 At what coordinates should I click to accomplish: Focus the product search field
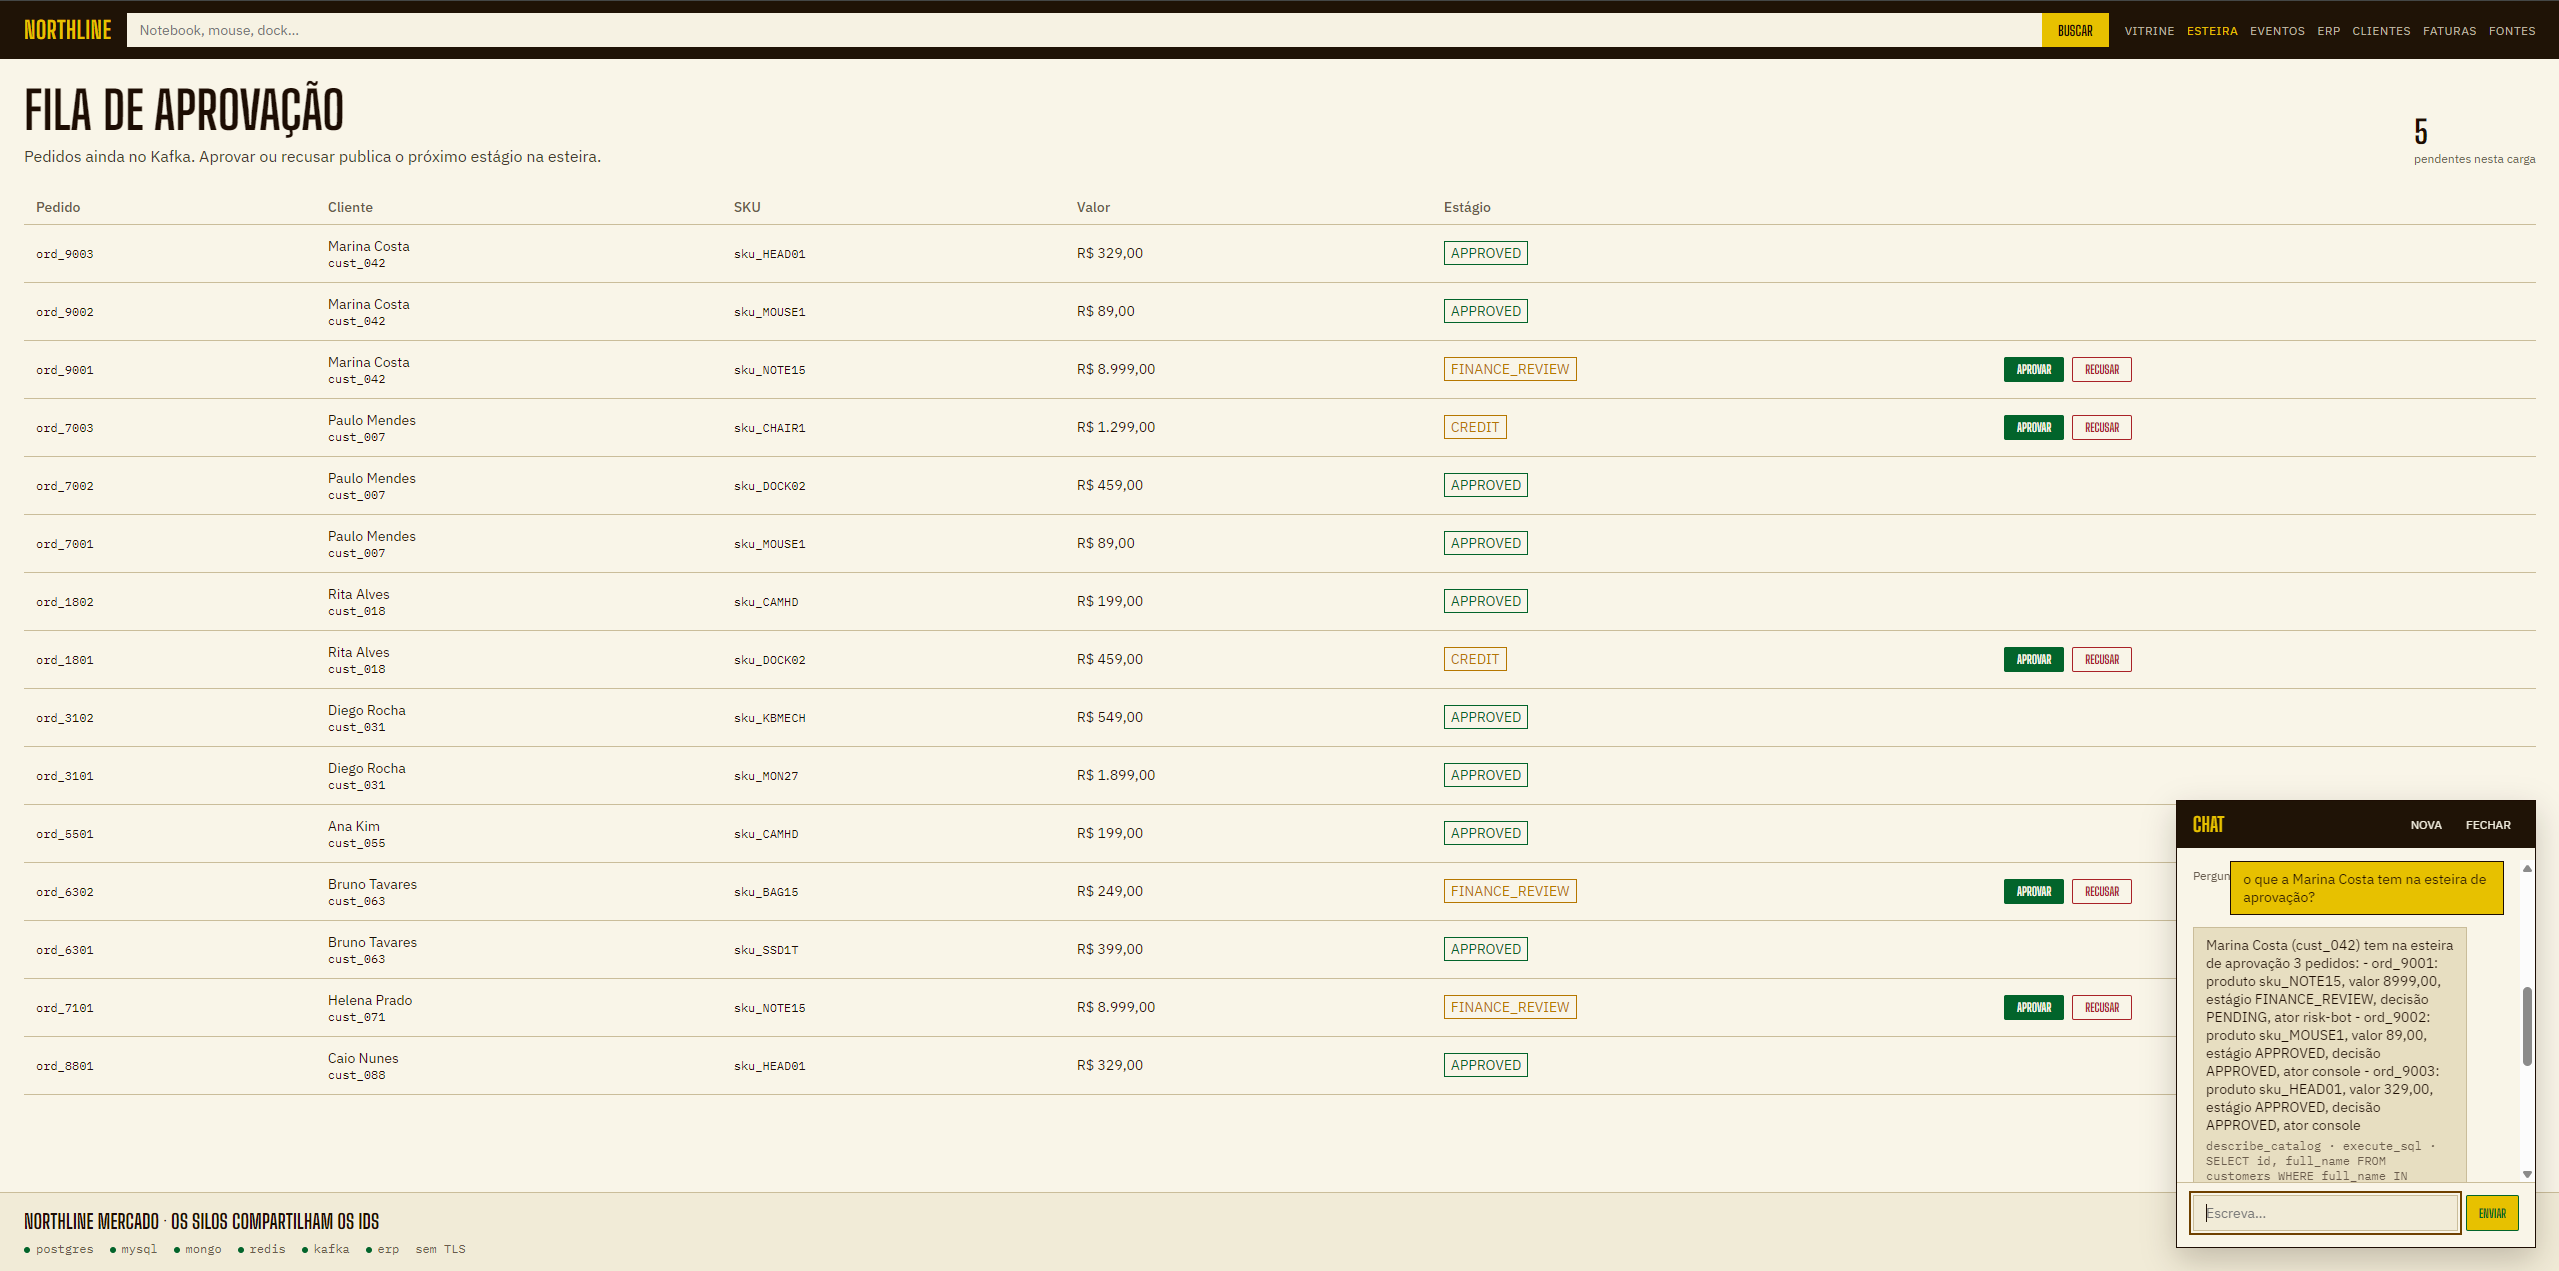[x=1084, y=30]
